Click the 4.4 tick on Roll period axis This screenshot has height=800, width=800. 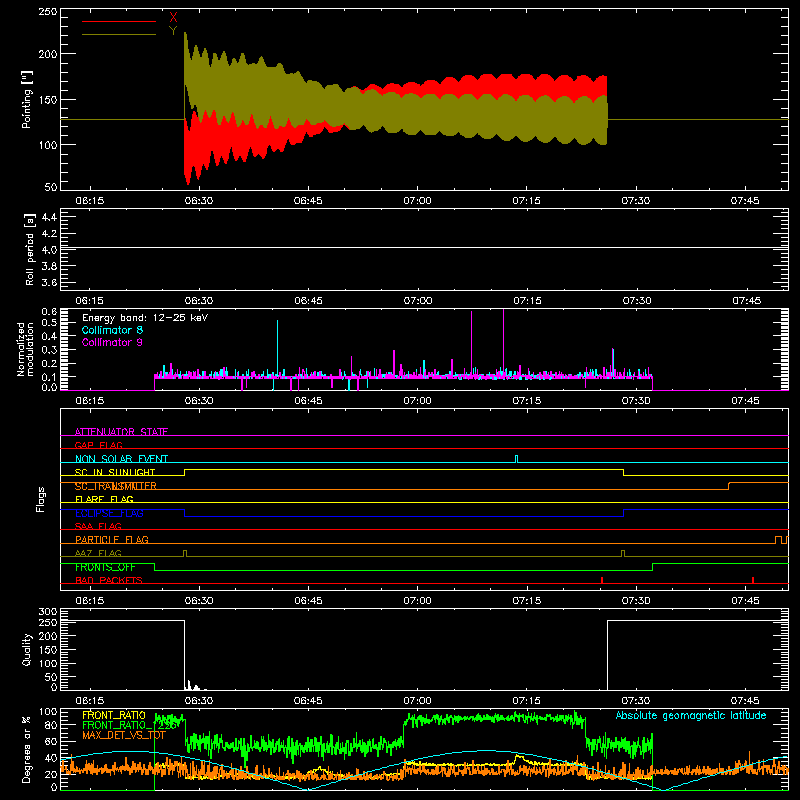click(49, 217)
